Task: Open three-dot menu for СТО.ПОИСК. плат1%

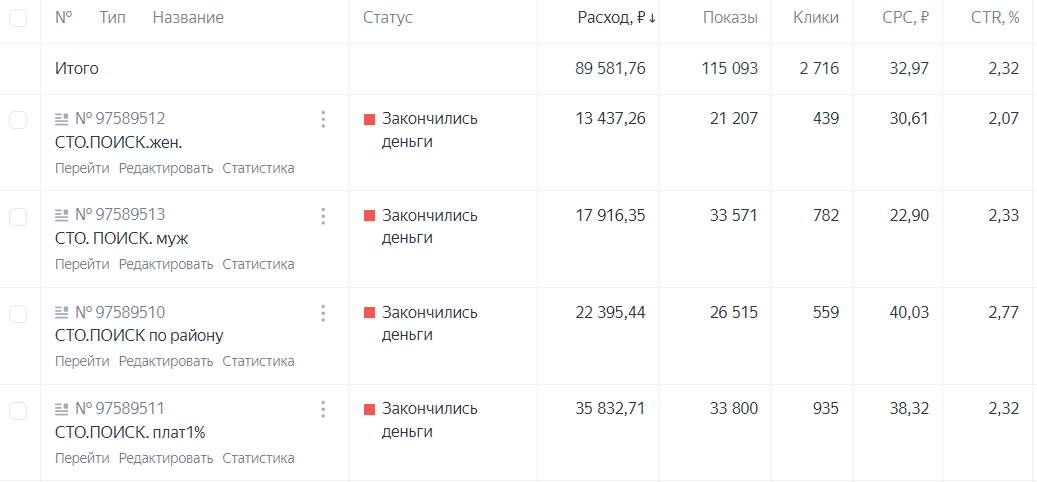Action: 323,409
